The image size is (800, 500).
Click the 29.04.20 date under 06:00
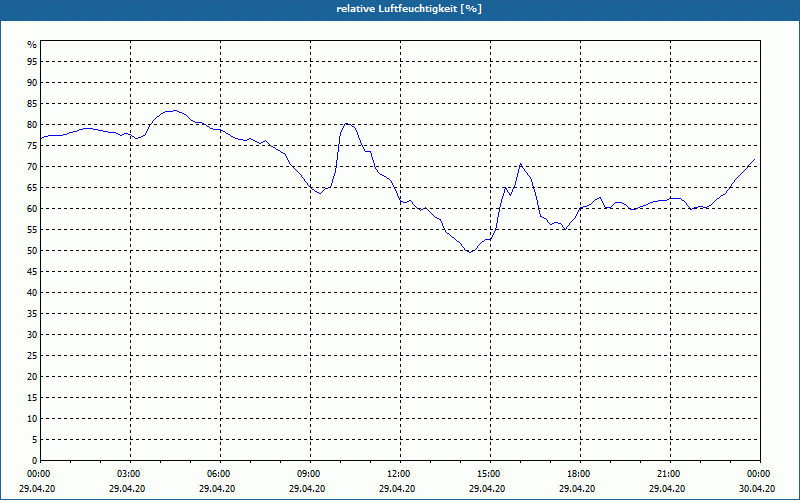[217, 489]
